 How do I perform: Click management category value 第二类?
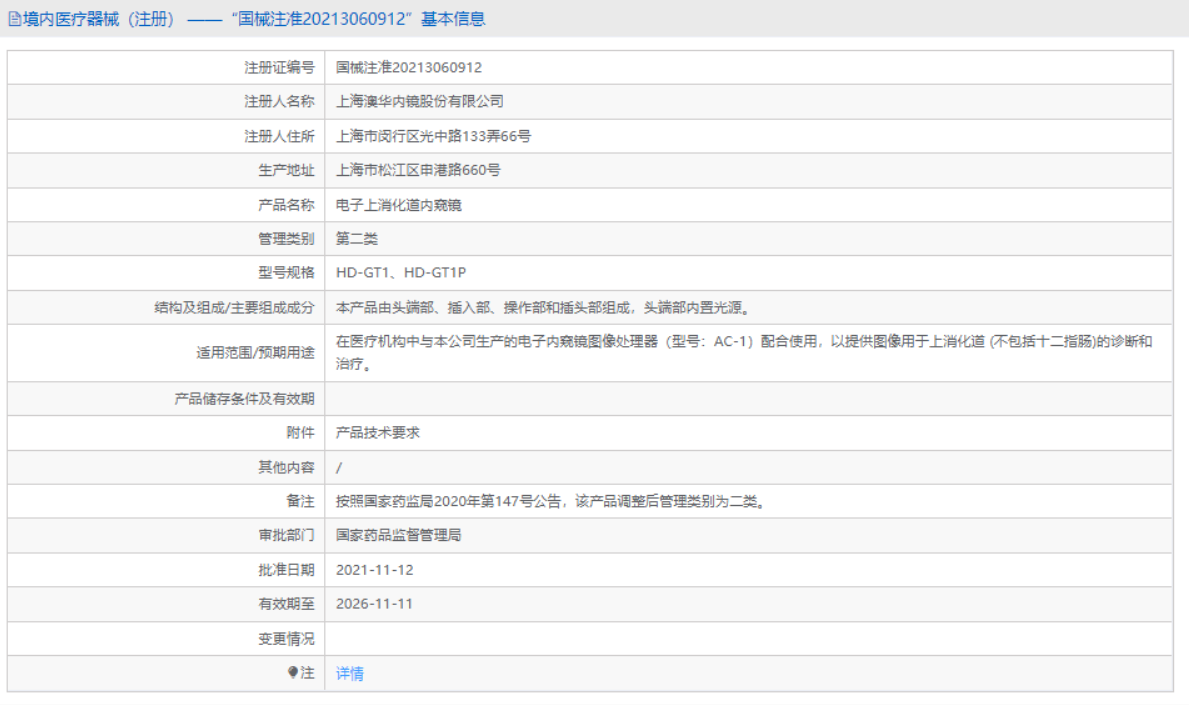coord(357,239)
